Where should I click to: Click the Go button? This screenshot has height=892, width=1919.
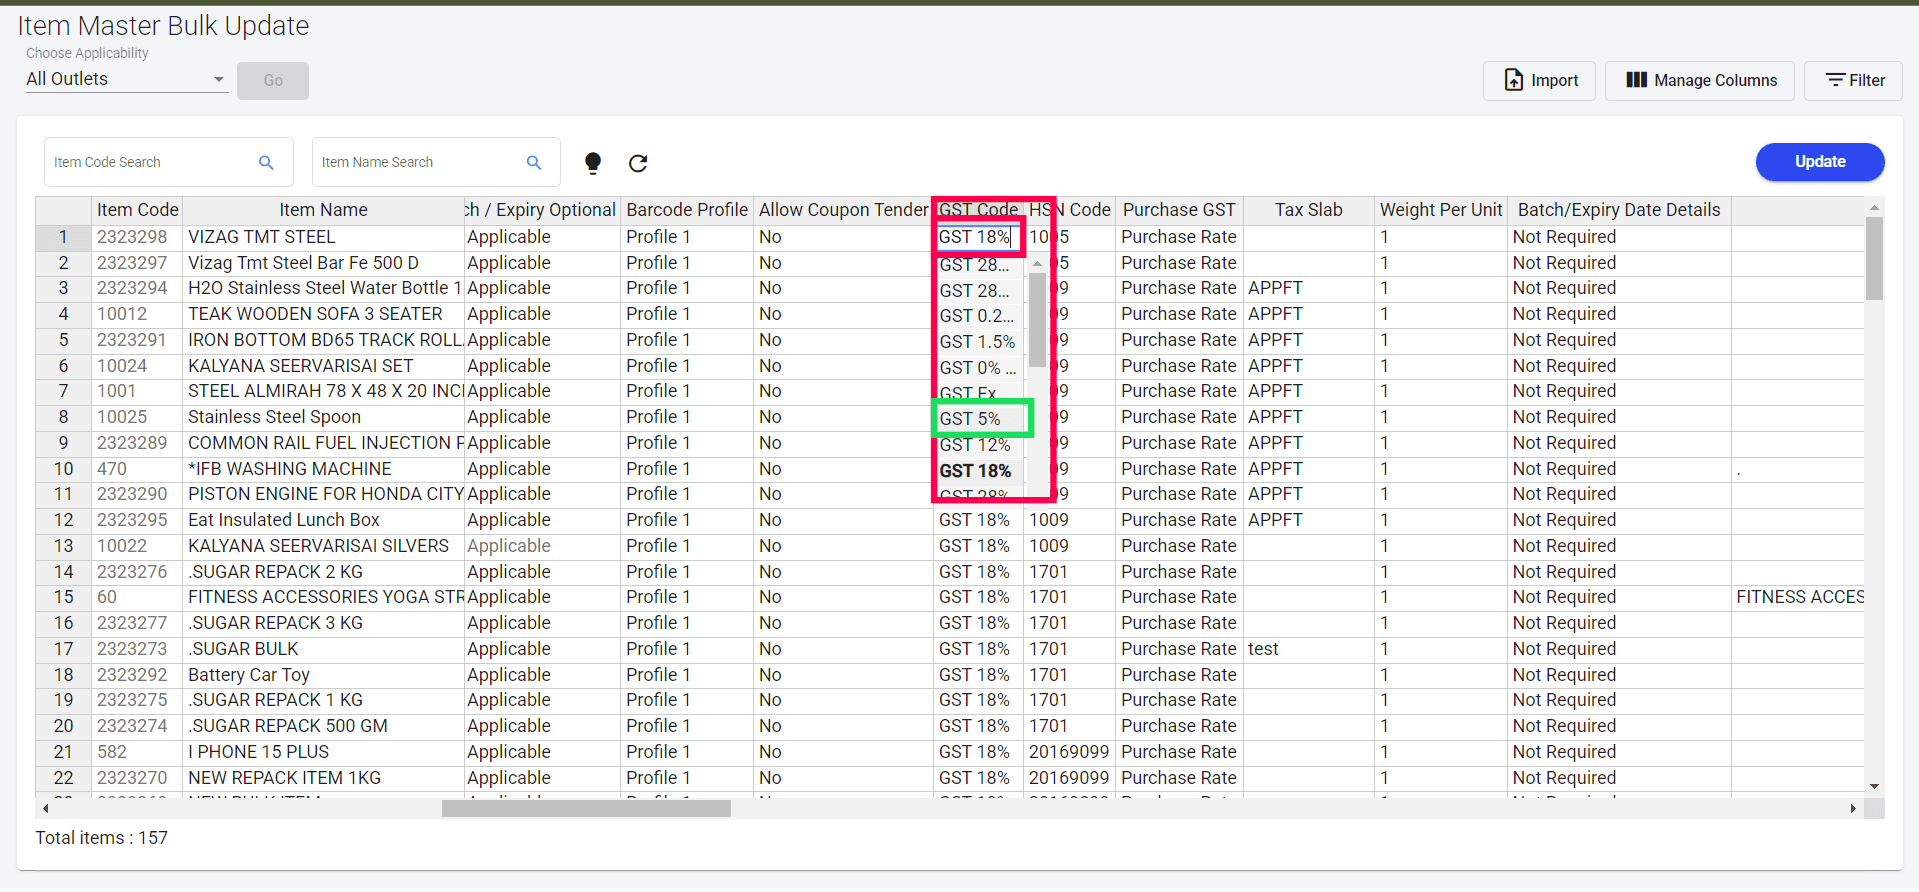click(x=273, y=80)
